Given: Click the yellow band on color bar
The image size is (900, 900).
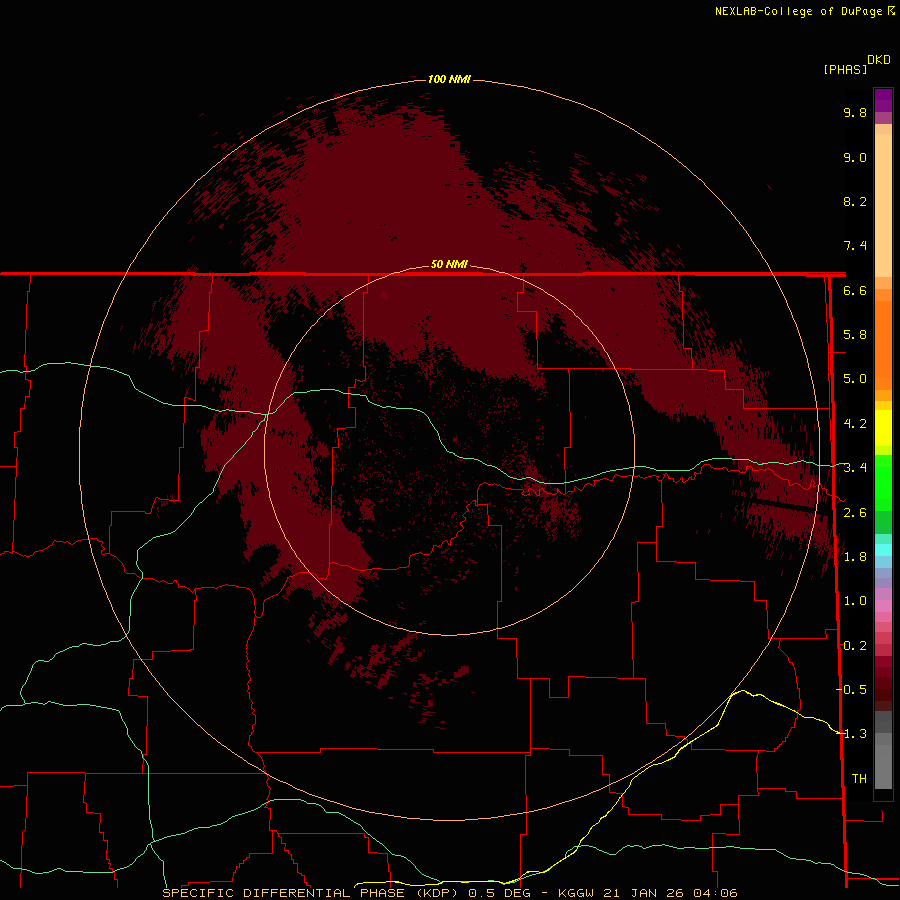Looking at the screenshot, I should 883,428.
